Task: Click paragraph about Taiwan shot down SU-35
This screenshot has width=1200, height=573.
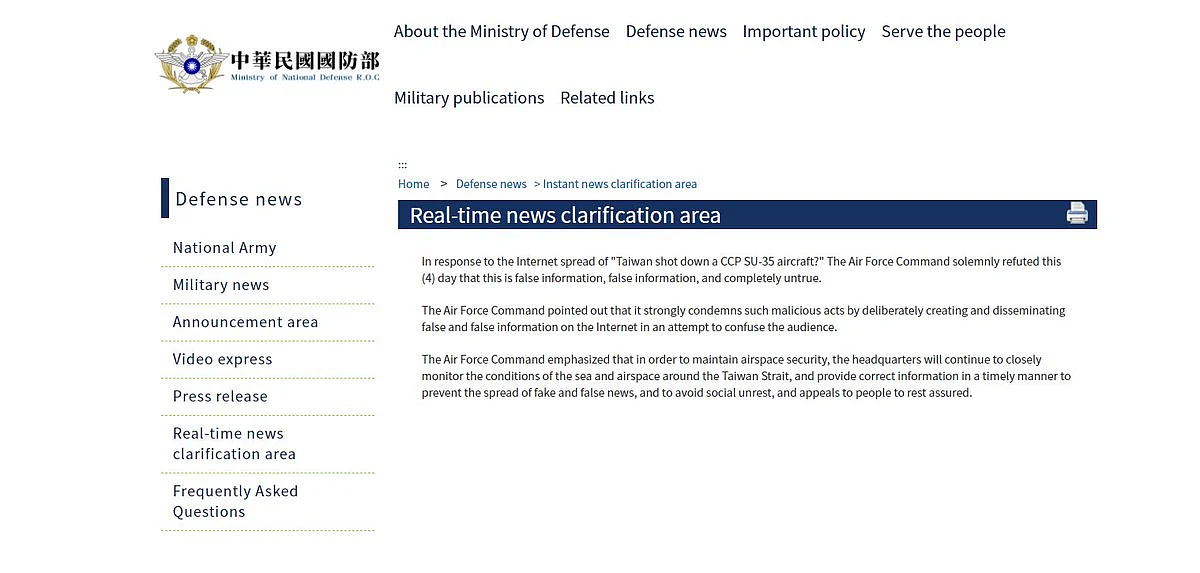Action: pyautogui.click(x=741, y=270)
